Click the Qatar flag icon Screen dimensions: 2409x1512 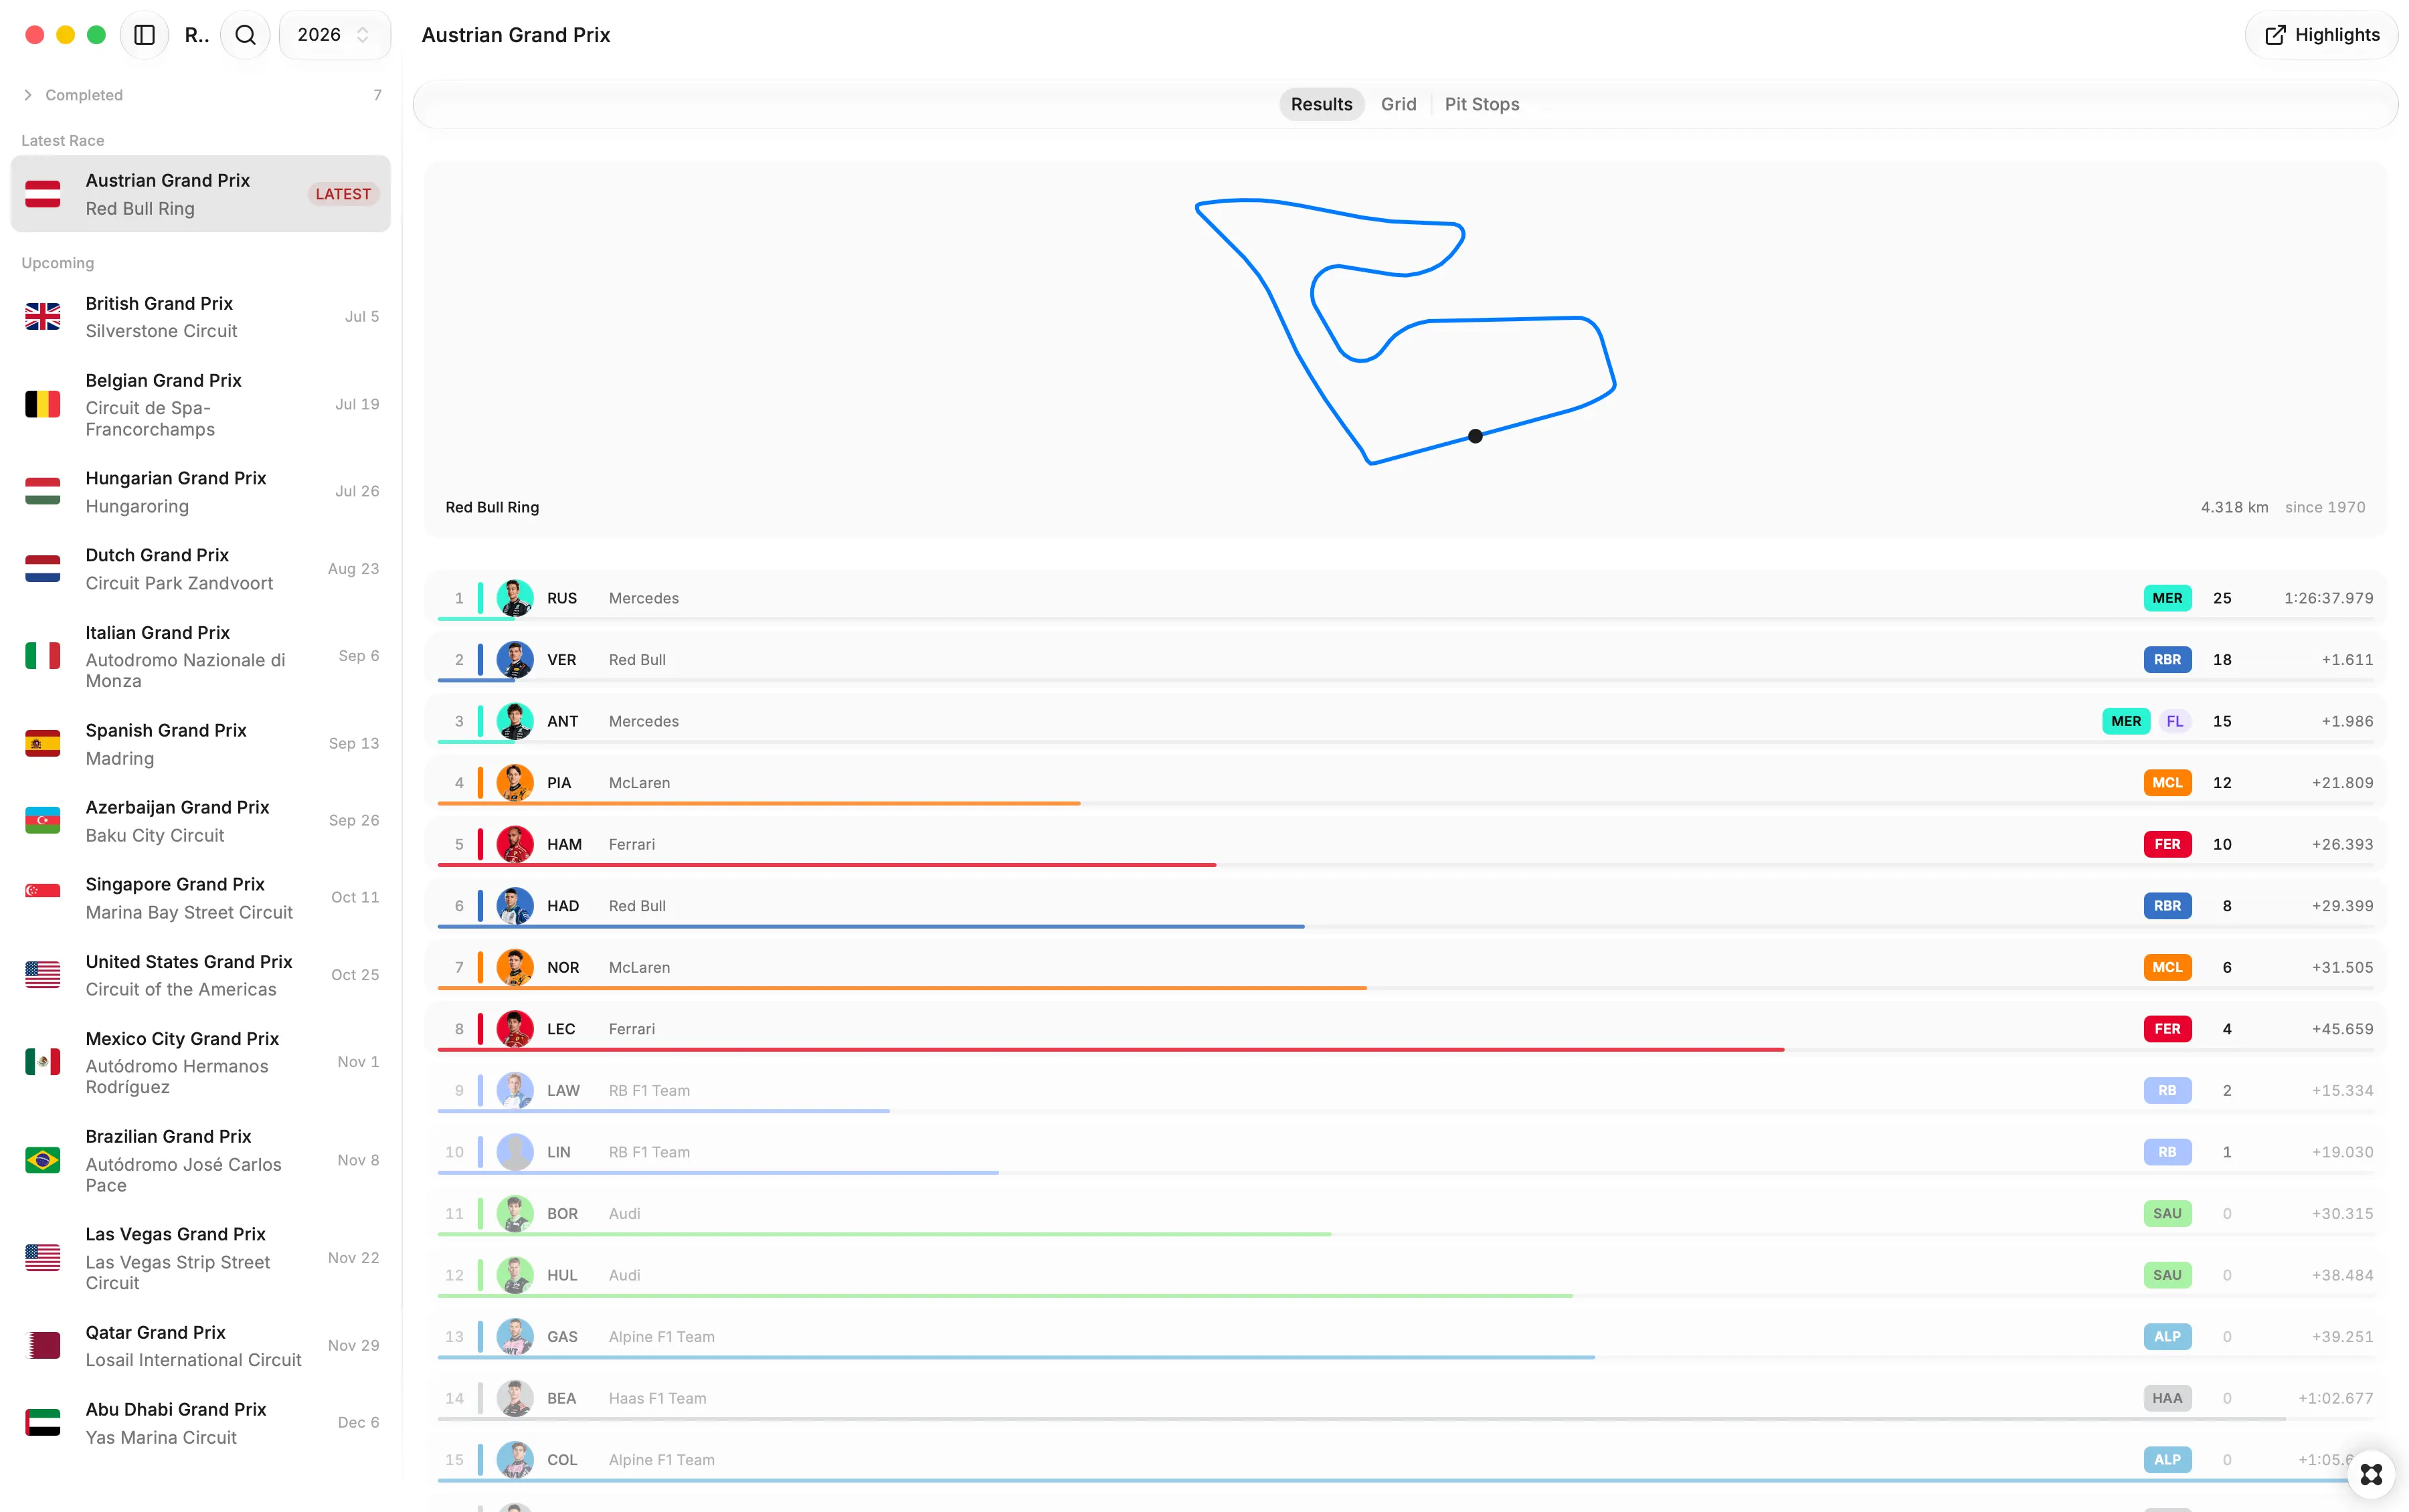point(43,1345)
